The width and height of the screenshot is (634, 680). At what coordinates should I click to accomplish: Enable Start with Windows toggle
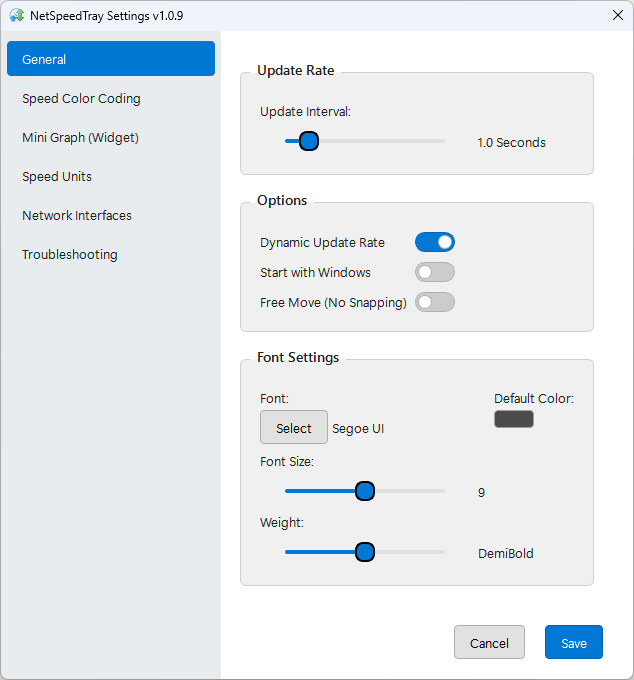coord(435,272)
